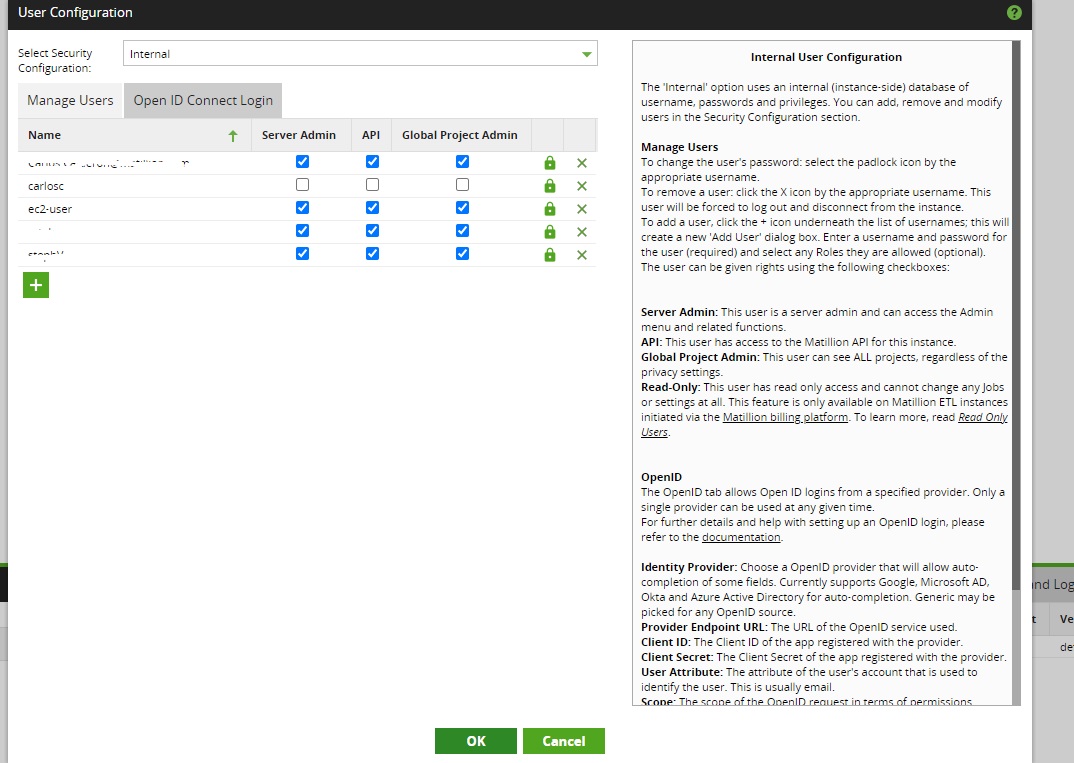Uncheck API access for ec2-user
The height and width of the screenshot is (763, 1074).
pos(372,208)
